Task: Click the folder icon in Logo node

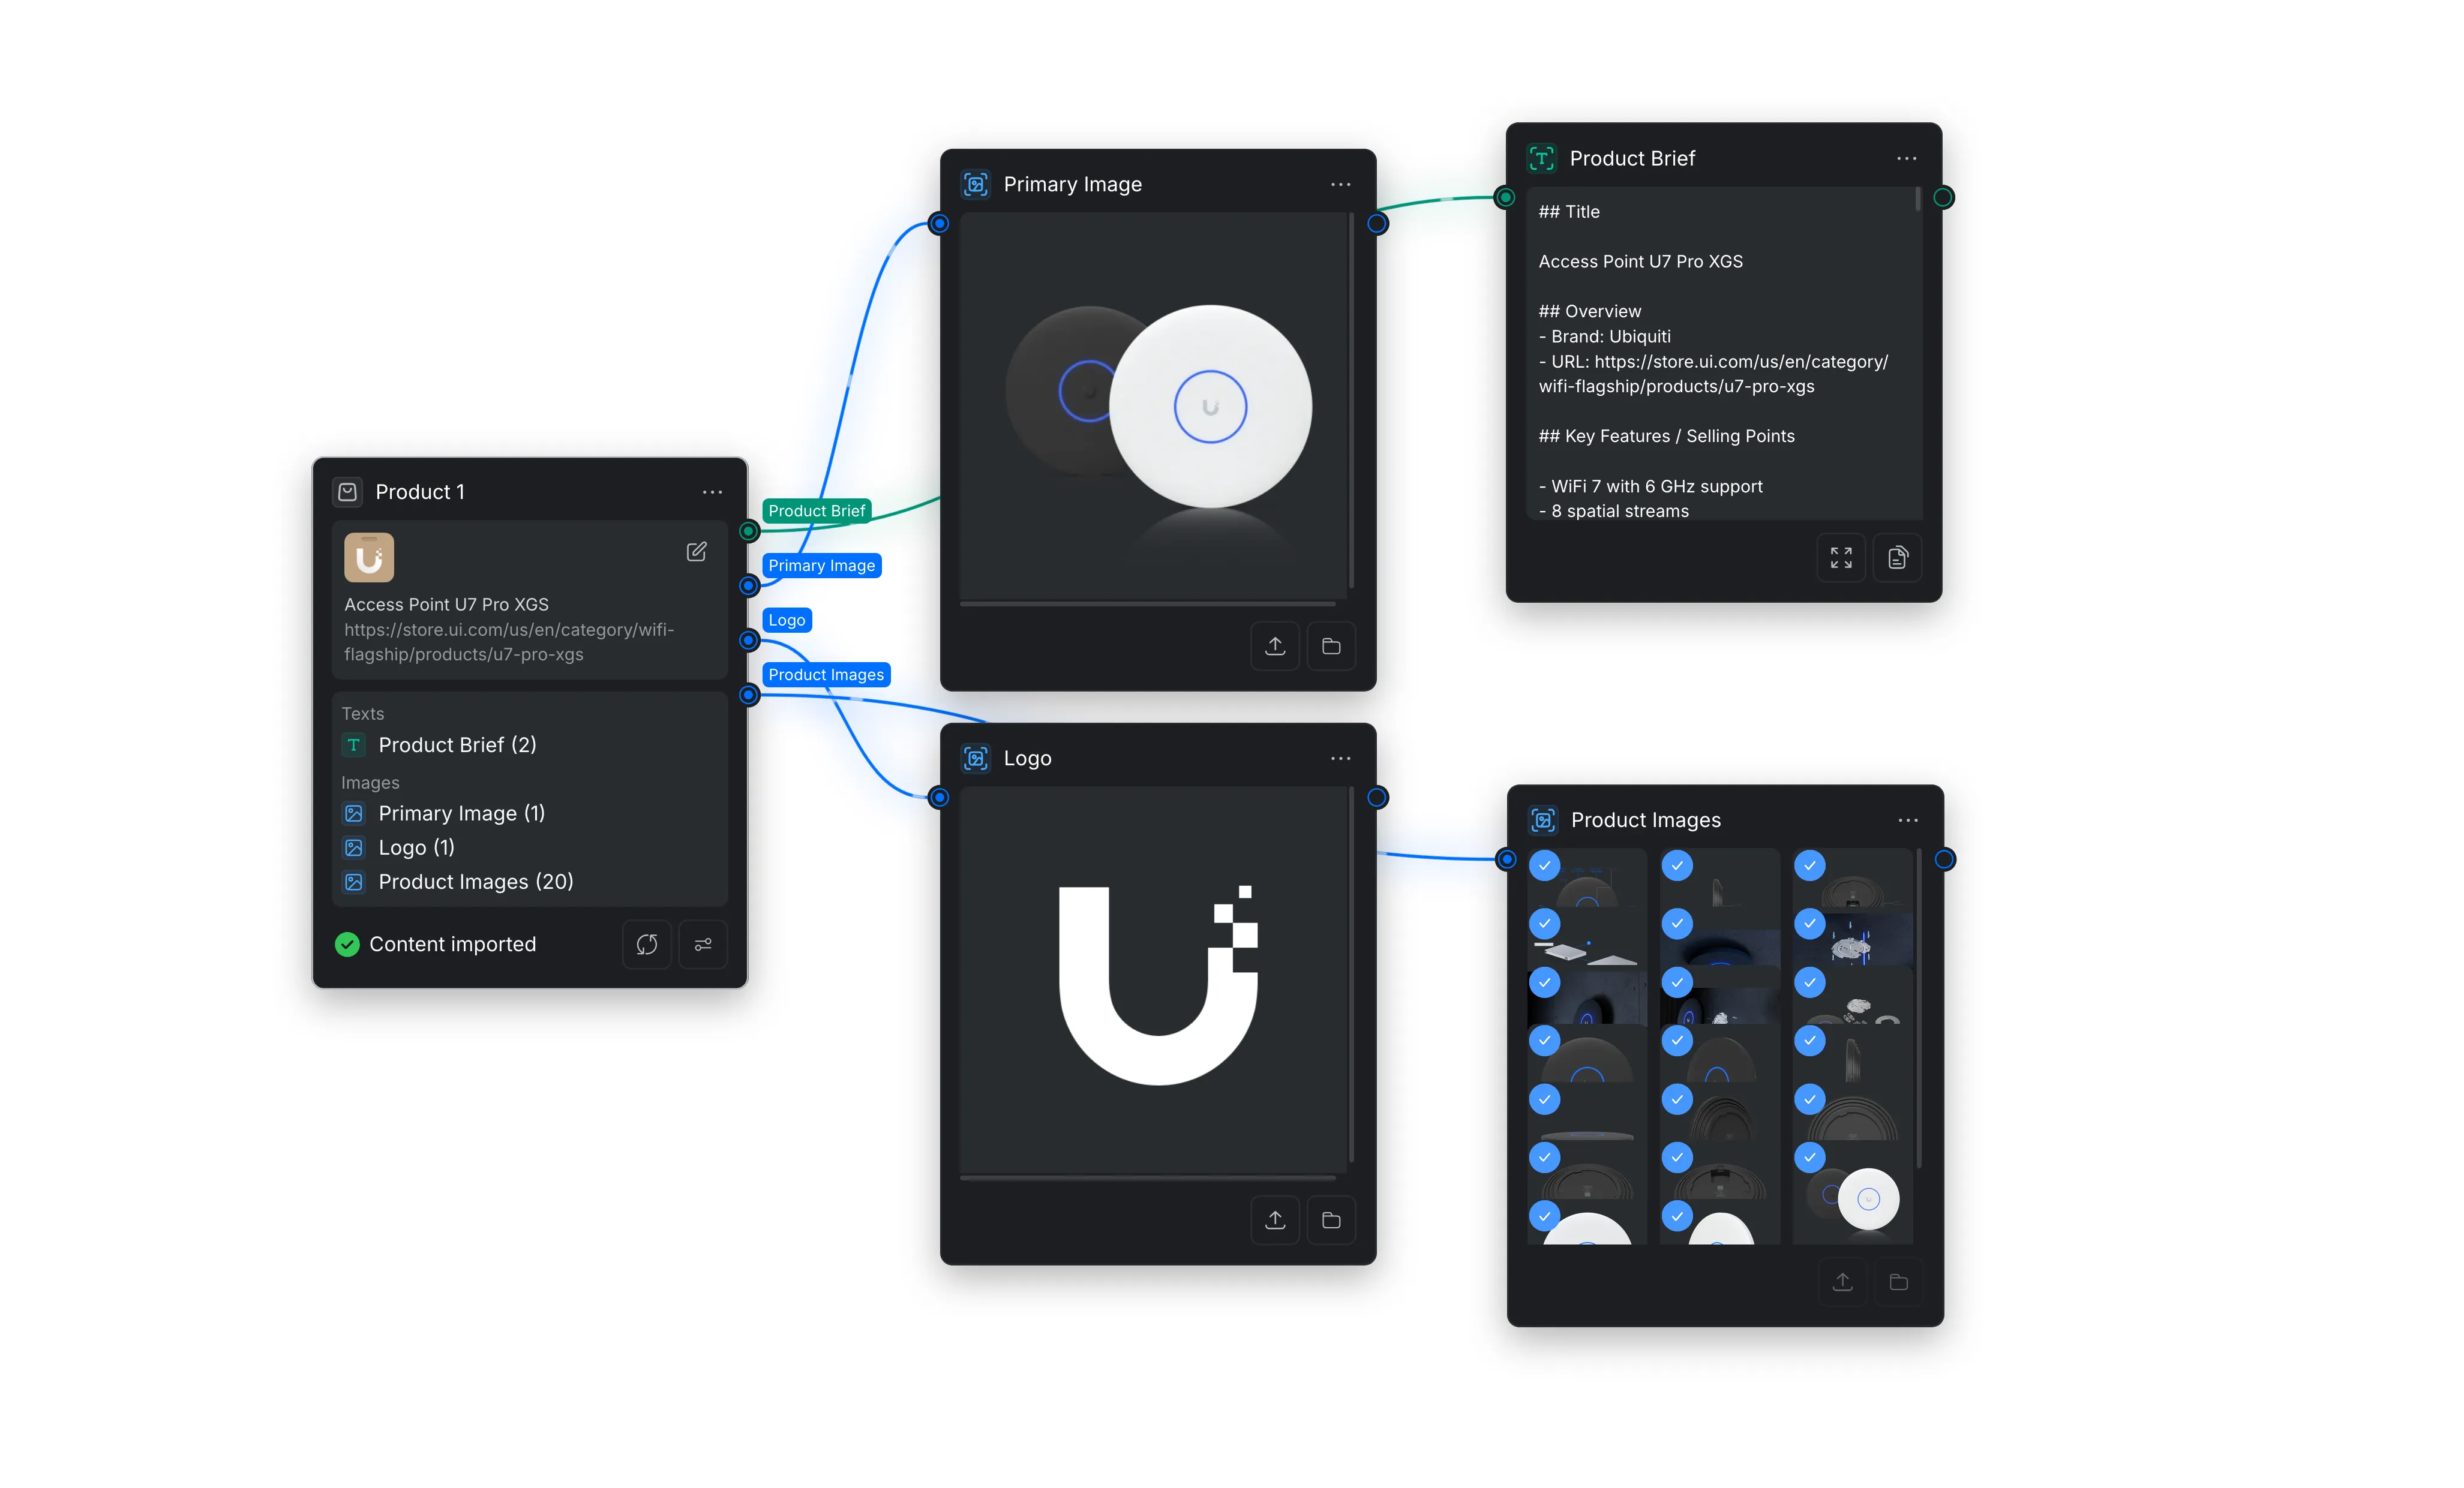Action: point(1331,1221)
